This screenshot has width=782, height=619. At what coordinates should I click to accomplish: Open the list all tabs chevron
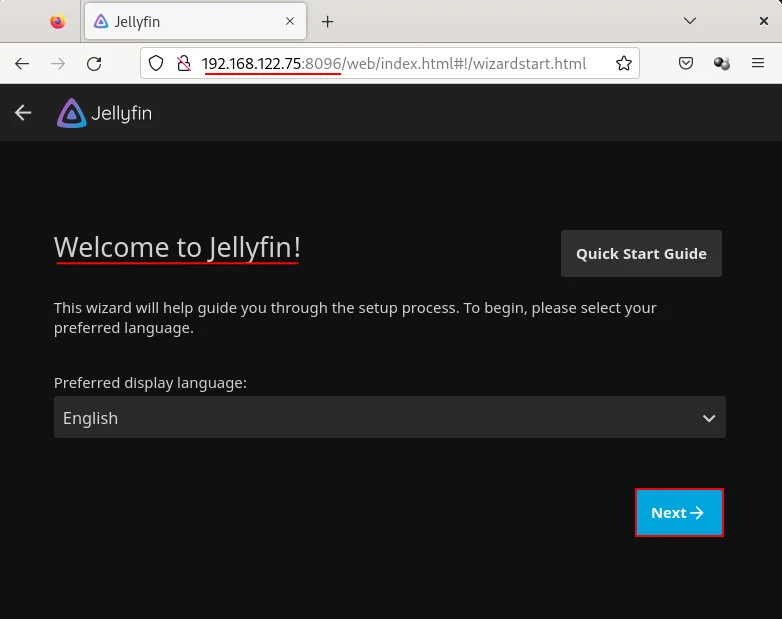point(690,21)
